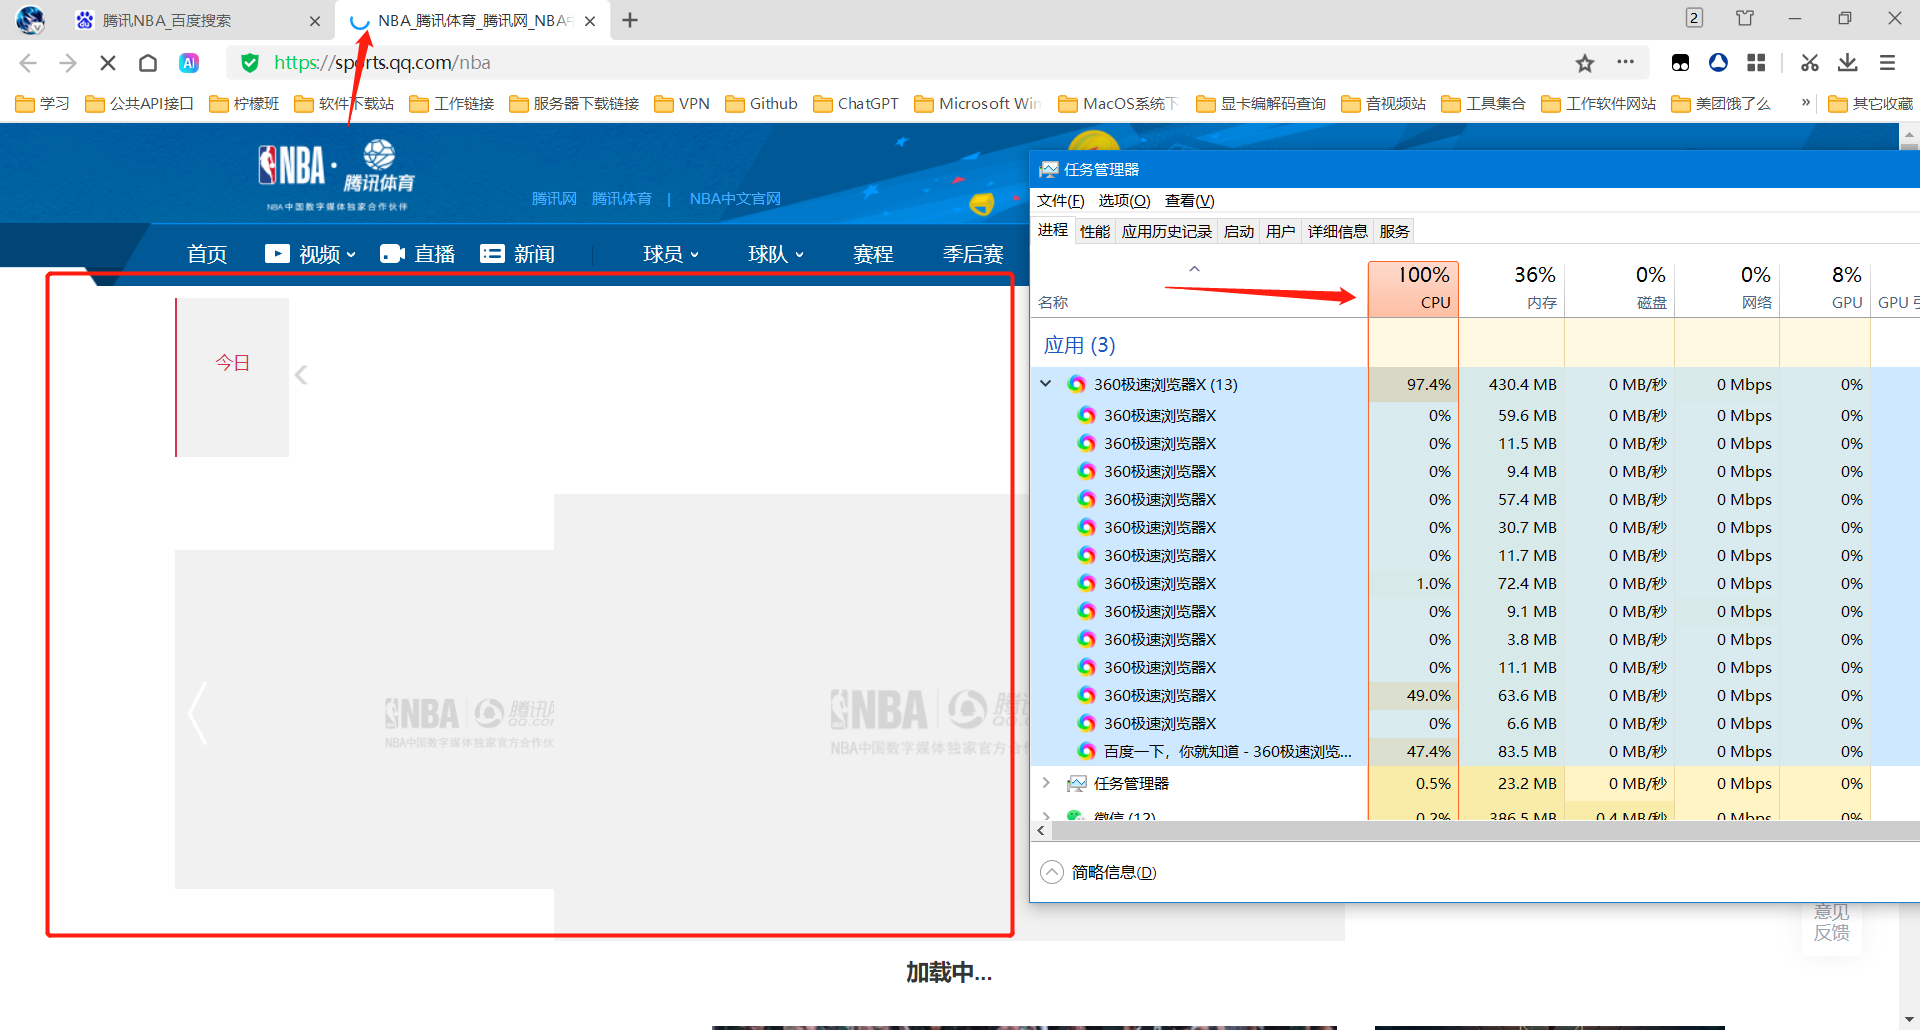Click the schedule previous arrow beside 今日
1920x1030 pixels.
coord(301,375)
